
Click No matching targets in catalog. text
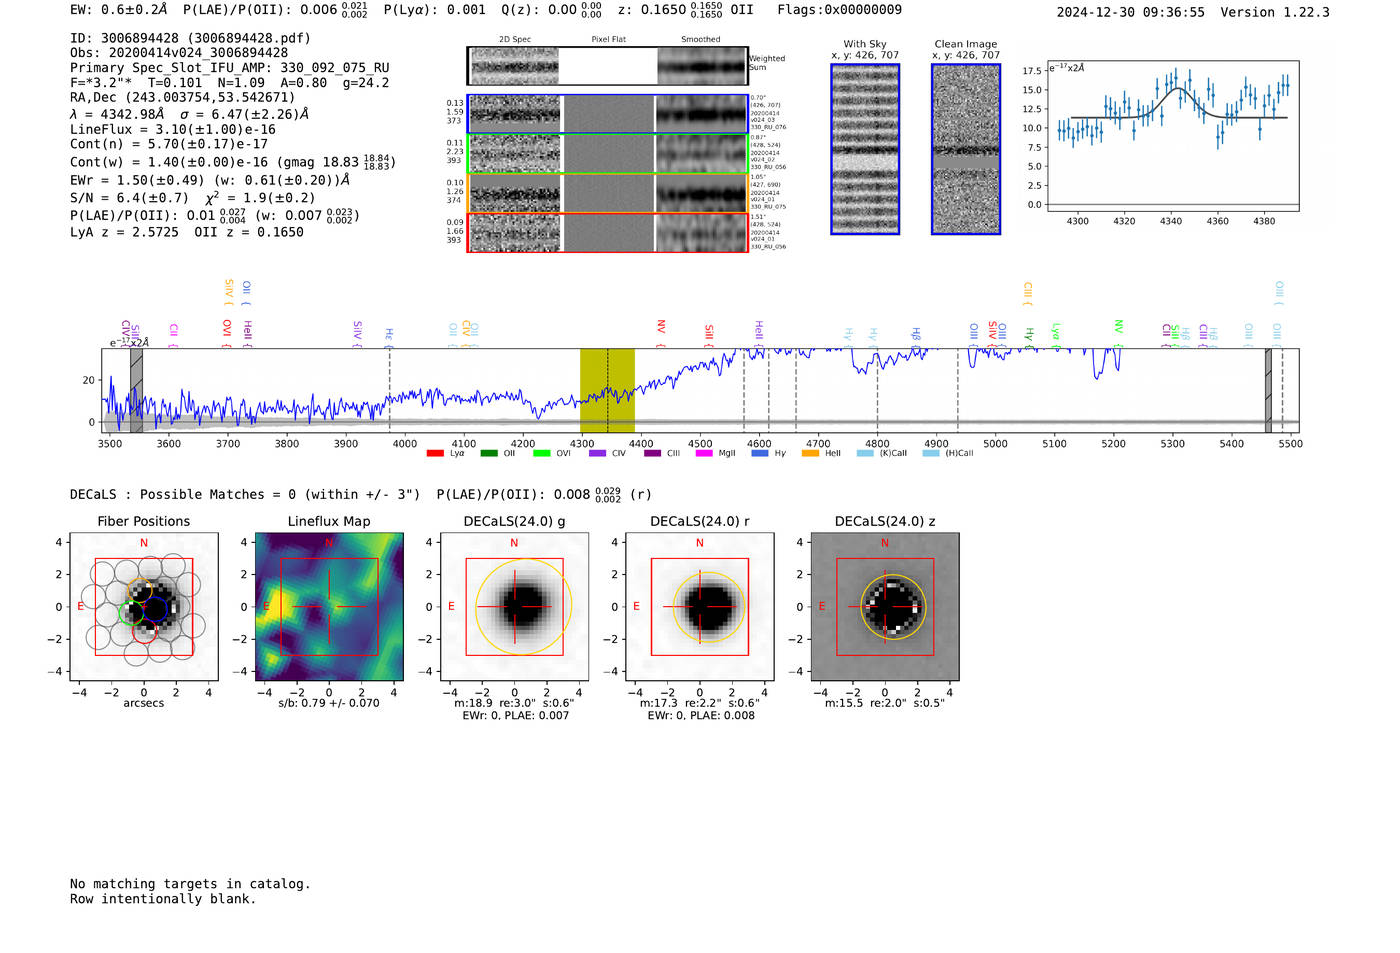pyautogui.click(x=190, y=884)
